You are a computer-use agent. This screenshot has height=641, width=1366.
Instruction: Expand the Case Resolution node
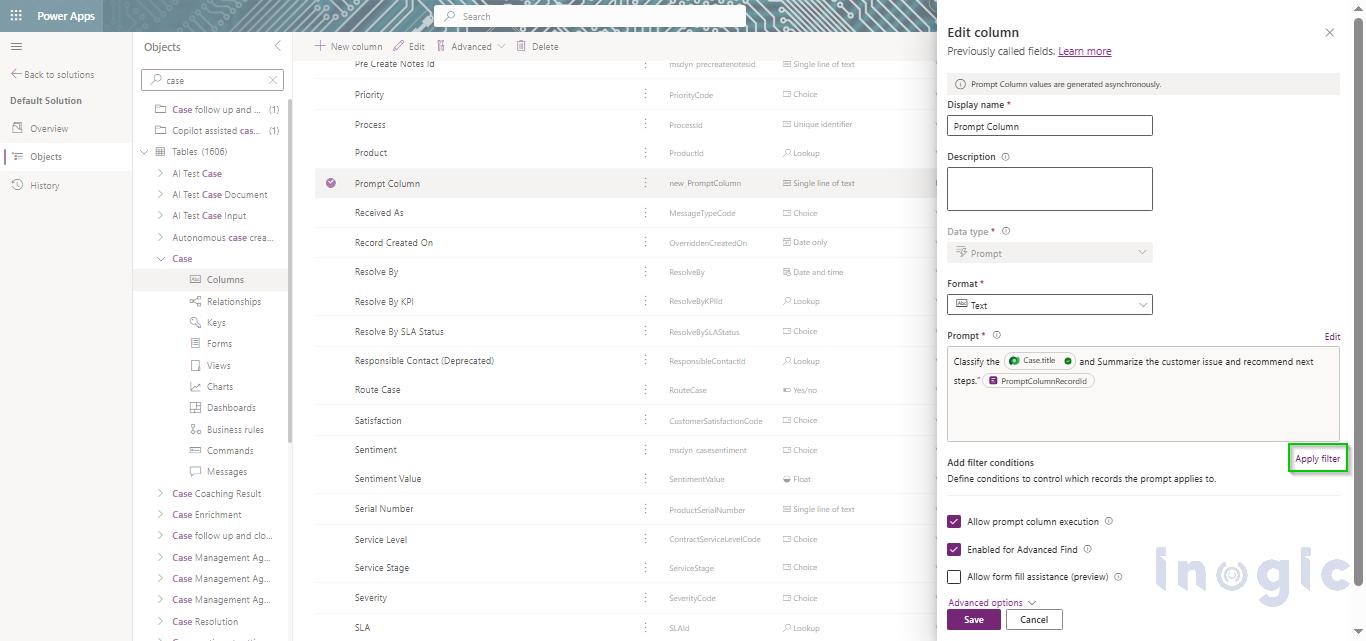click(x=161, y=621)
